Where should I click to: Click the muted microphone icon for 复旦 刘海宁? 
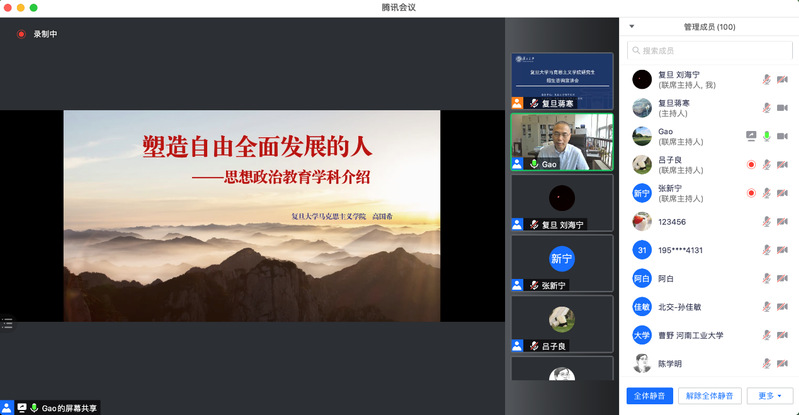coord(767,79)
